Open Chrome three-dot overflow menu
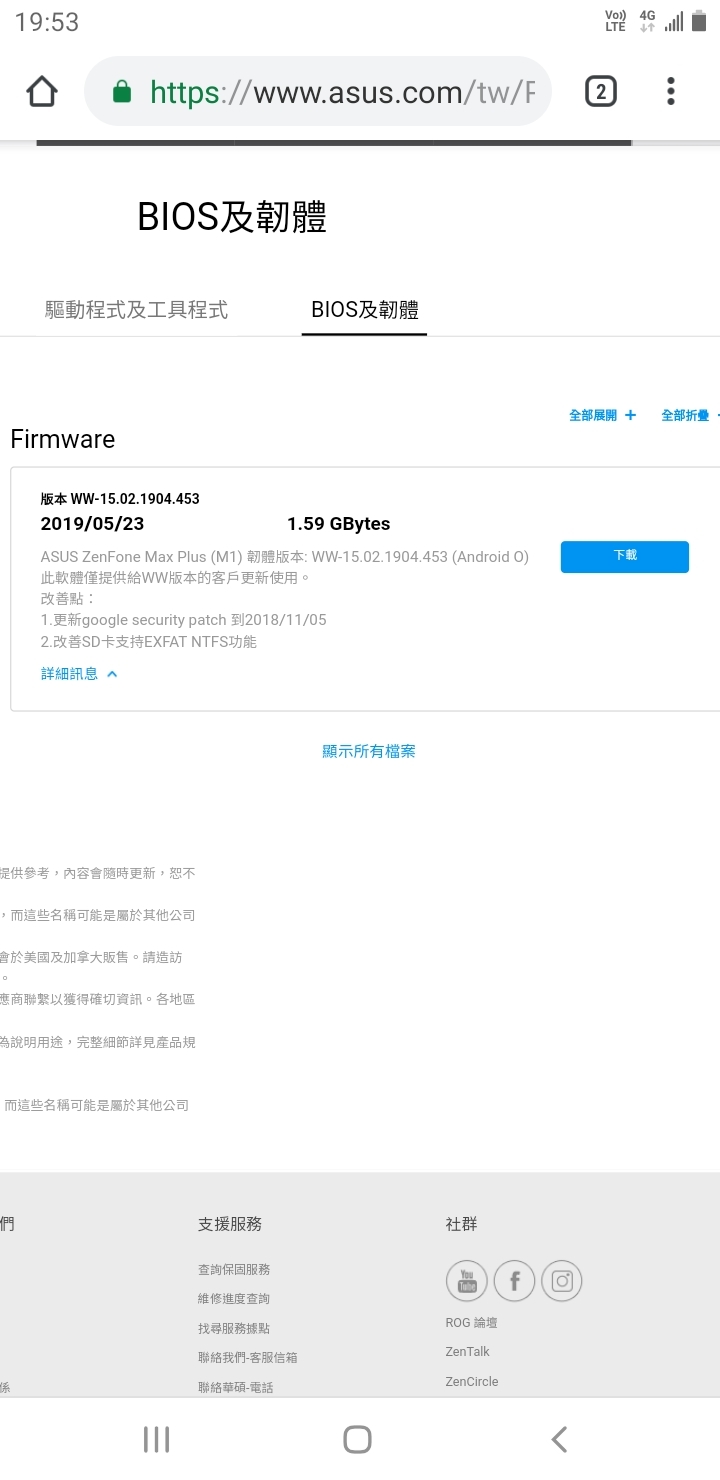This screenshot has width=720, height=1480. tap(671, 92)
